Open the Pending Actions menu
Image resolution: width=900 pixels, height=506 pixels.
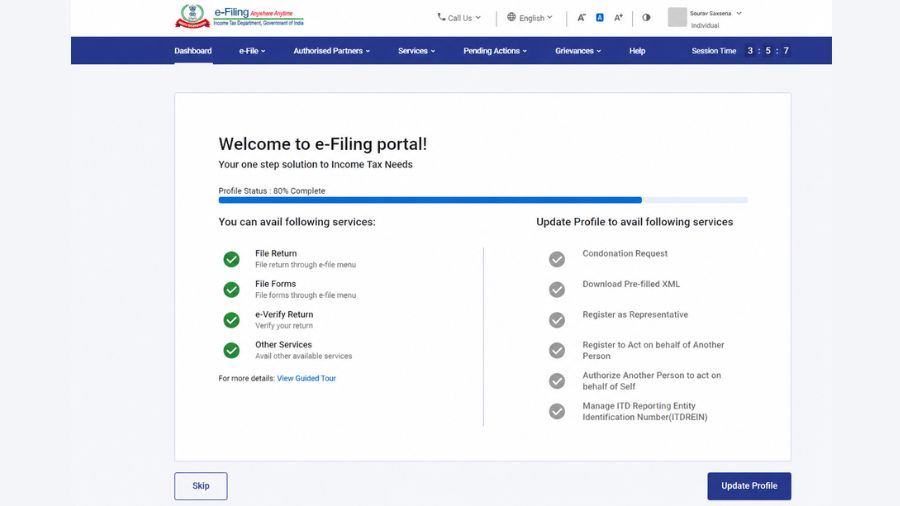495,50
